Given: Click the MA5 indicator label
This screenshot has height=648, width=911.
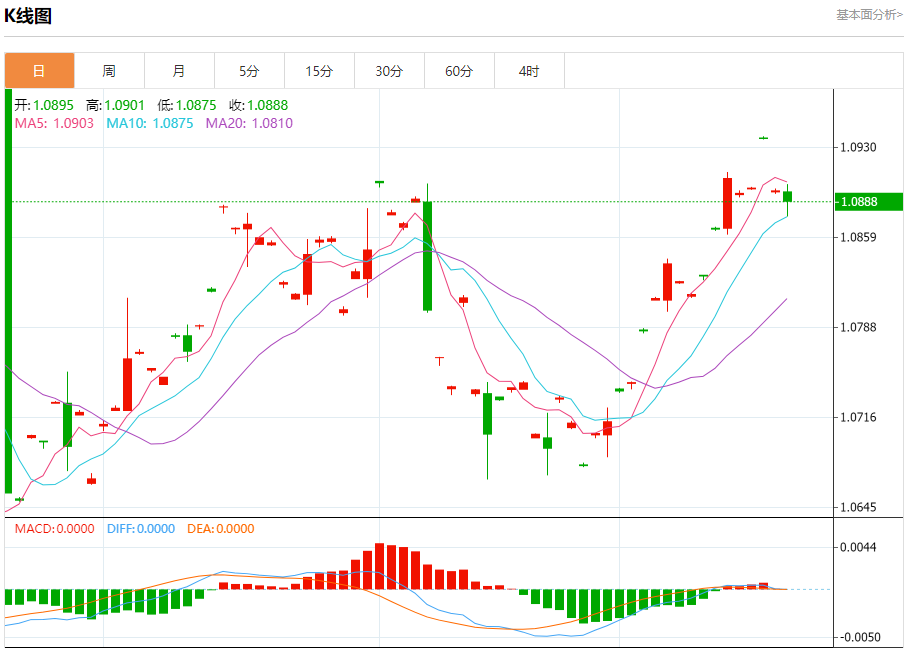Looking at the screenshot, I should [54, 123].
